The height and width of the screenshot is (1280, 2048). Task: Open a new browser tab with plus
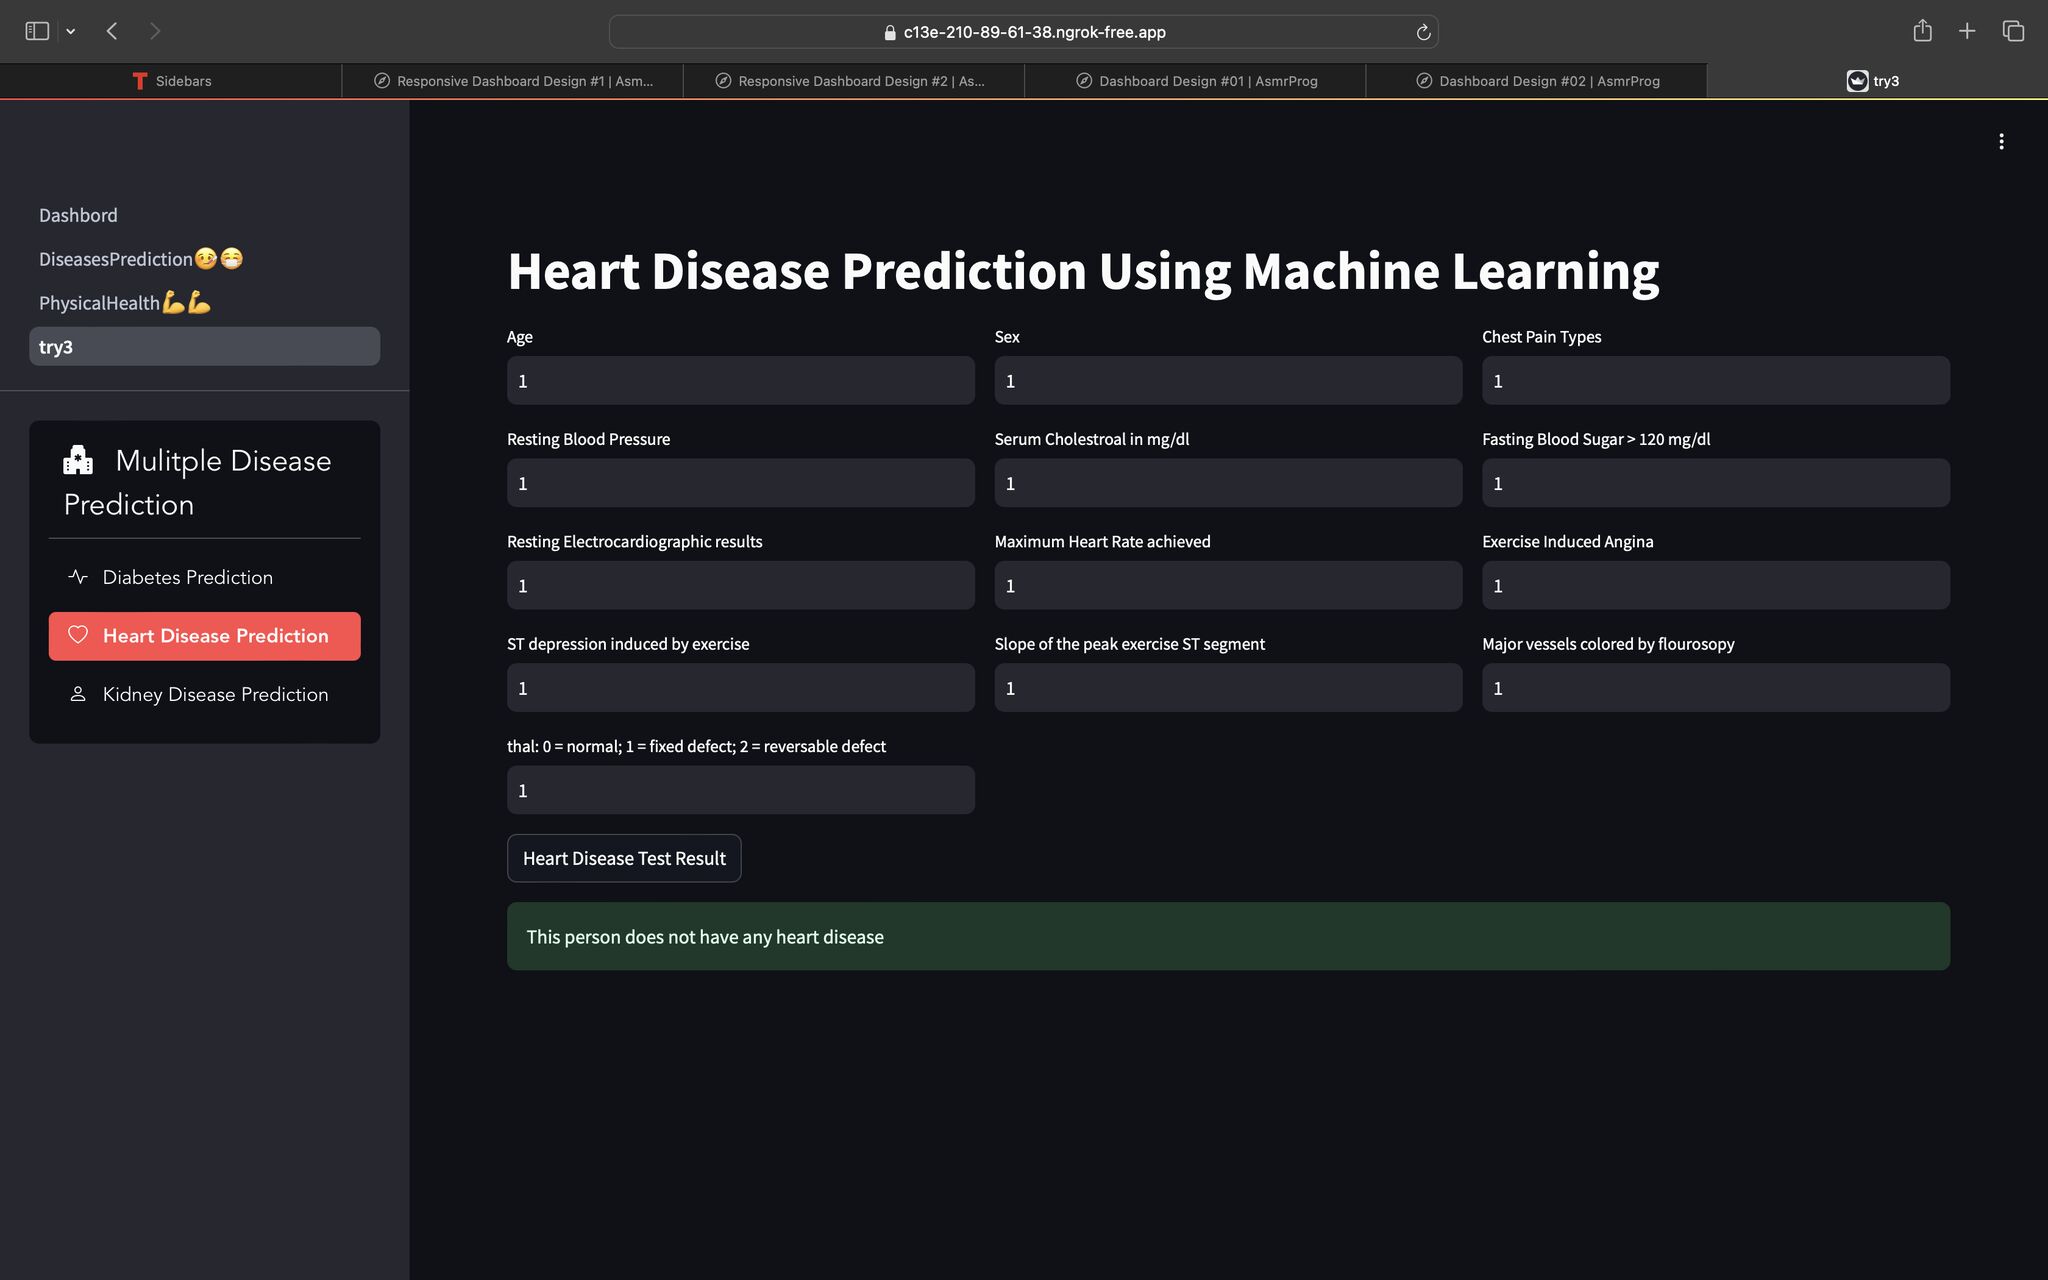pos(1967,31)
